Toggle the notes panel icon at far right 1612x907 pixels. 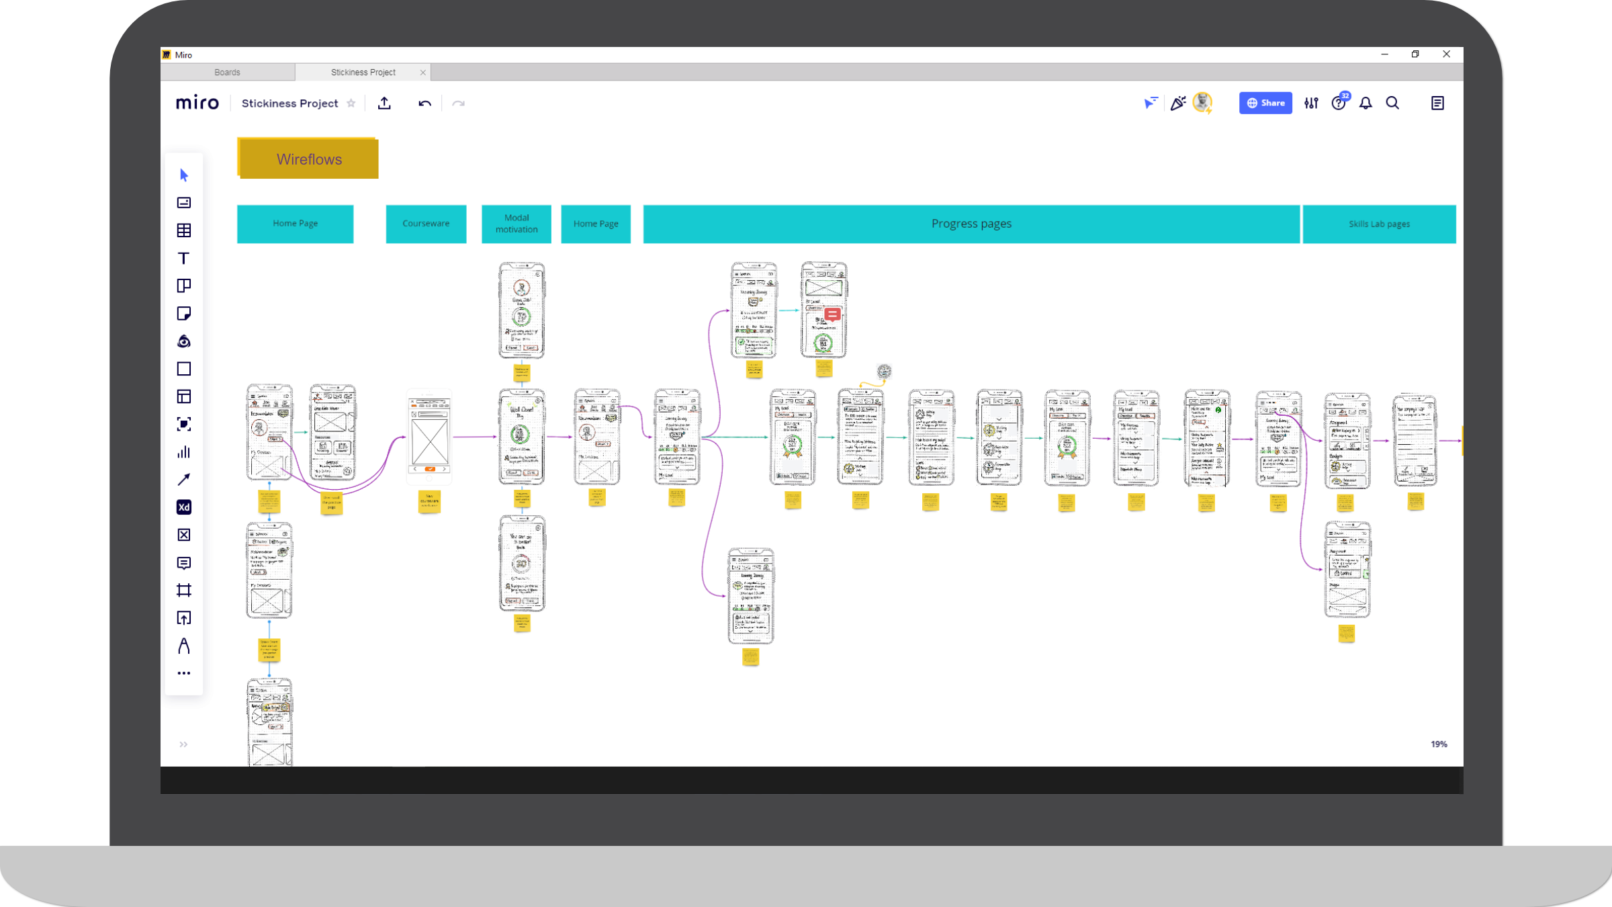coord(1437,103)
